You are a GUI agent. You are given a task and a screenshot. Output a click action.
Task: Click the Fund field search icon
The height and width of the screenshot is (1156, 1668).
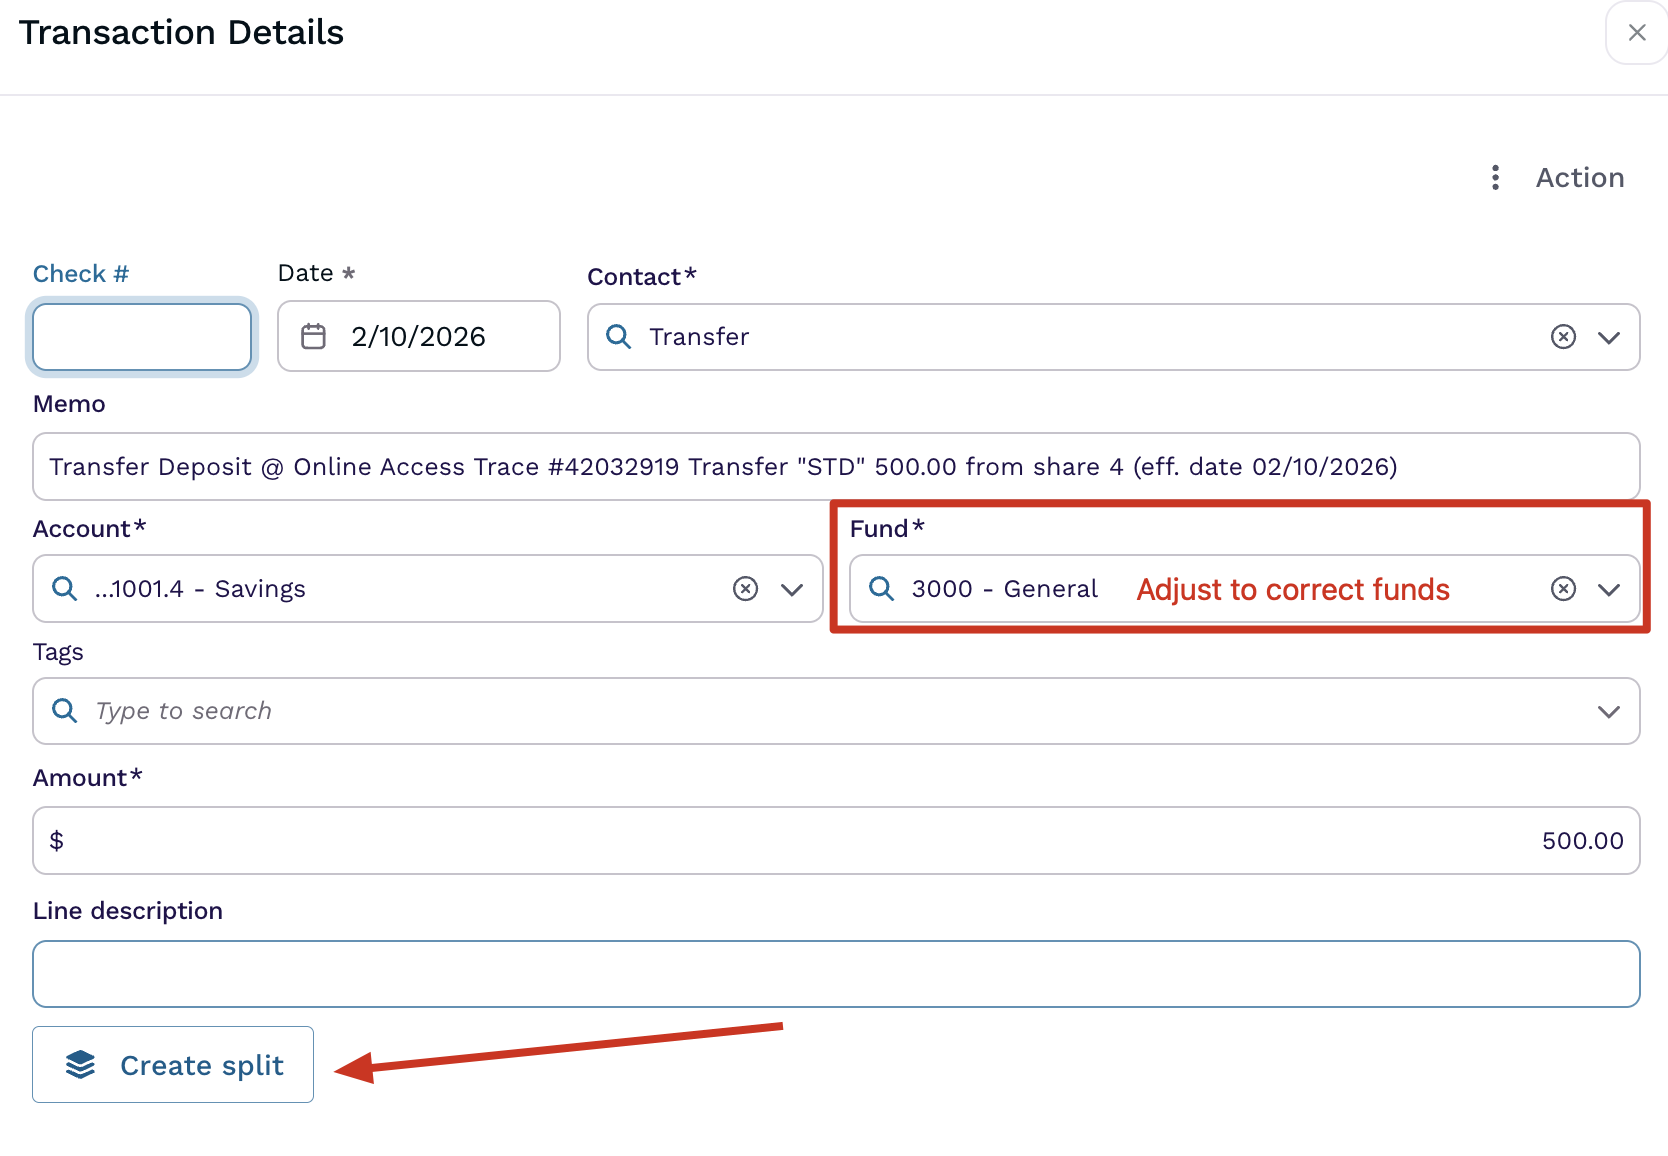881,589
